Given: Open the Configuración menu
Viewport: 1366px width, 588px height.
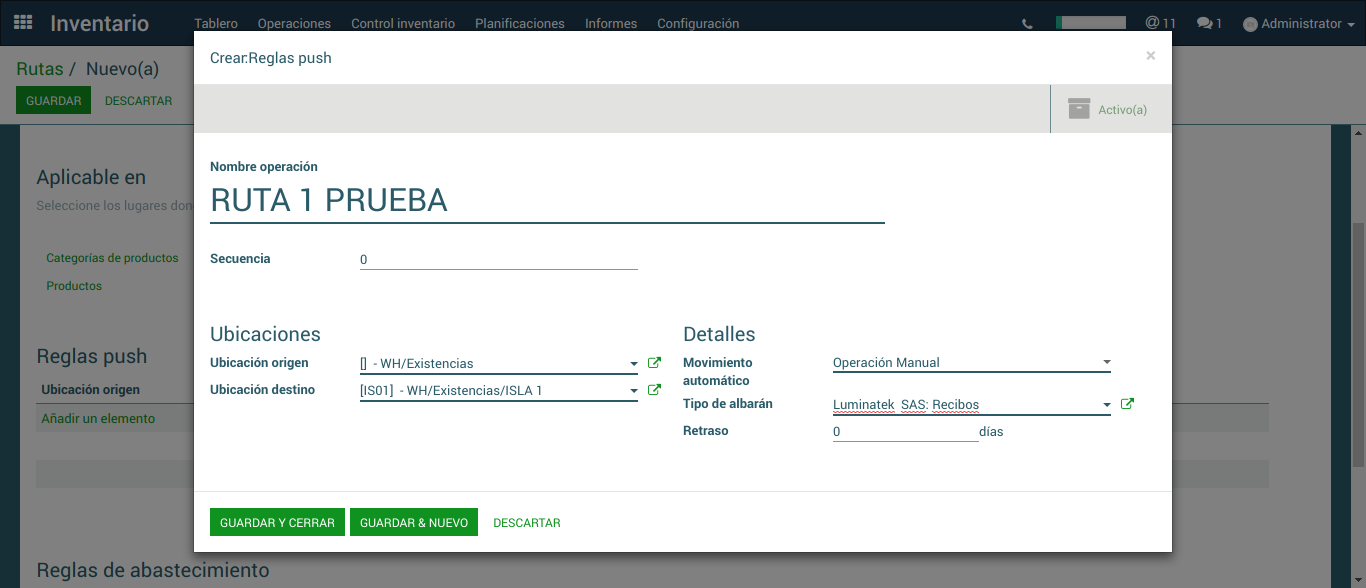Looking at the screenshot, I should click(x=698, y=23).
